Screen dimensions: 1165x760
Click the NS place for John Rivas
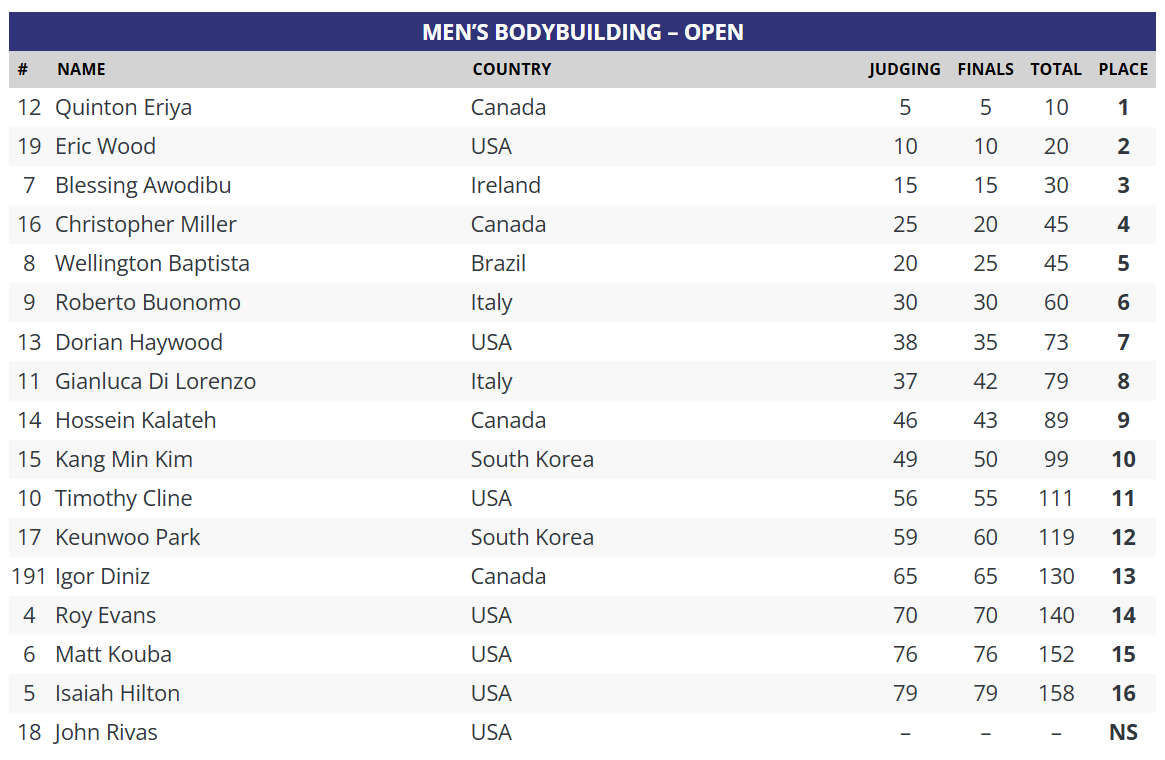(1123, 733)
